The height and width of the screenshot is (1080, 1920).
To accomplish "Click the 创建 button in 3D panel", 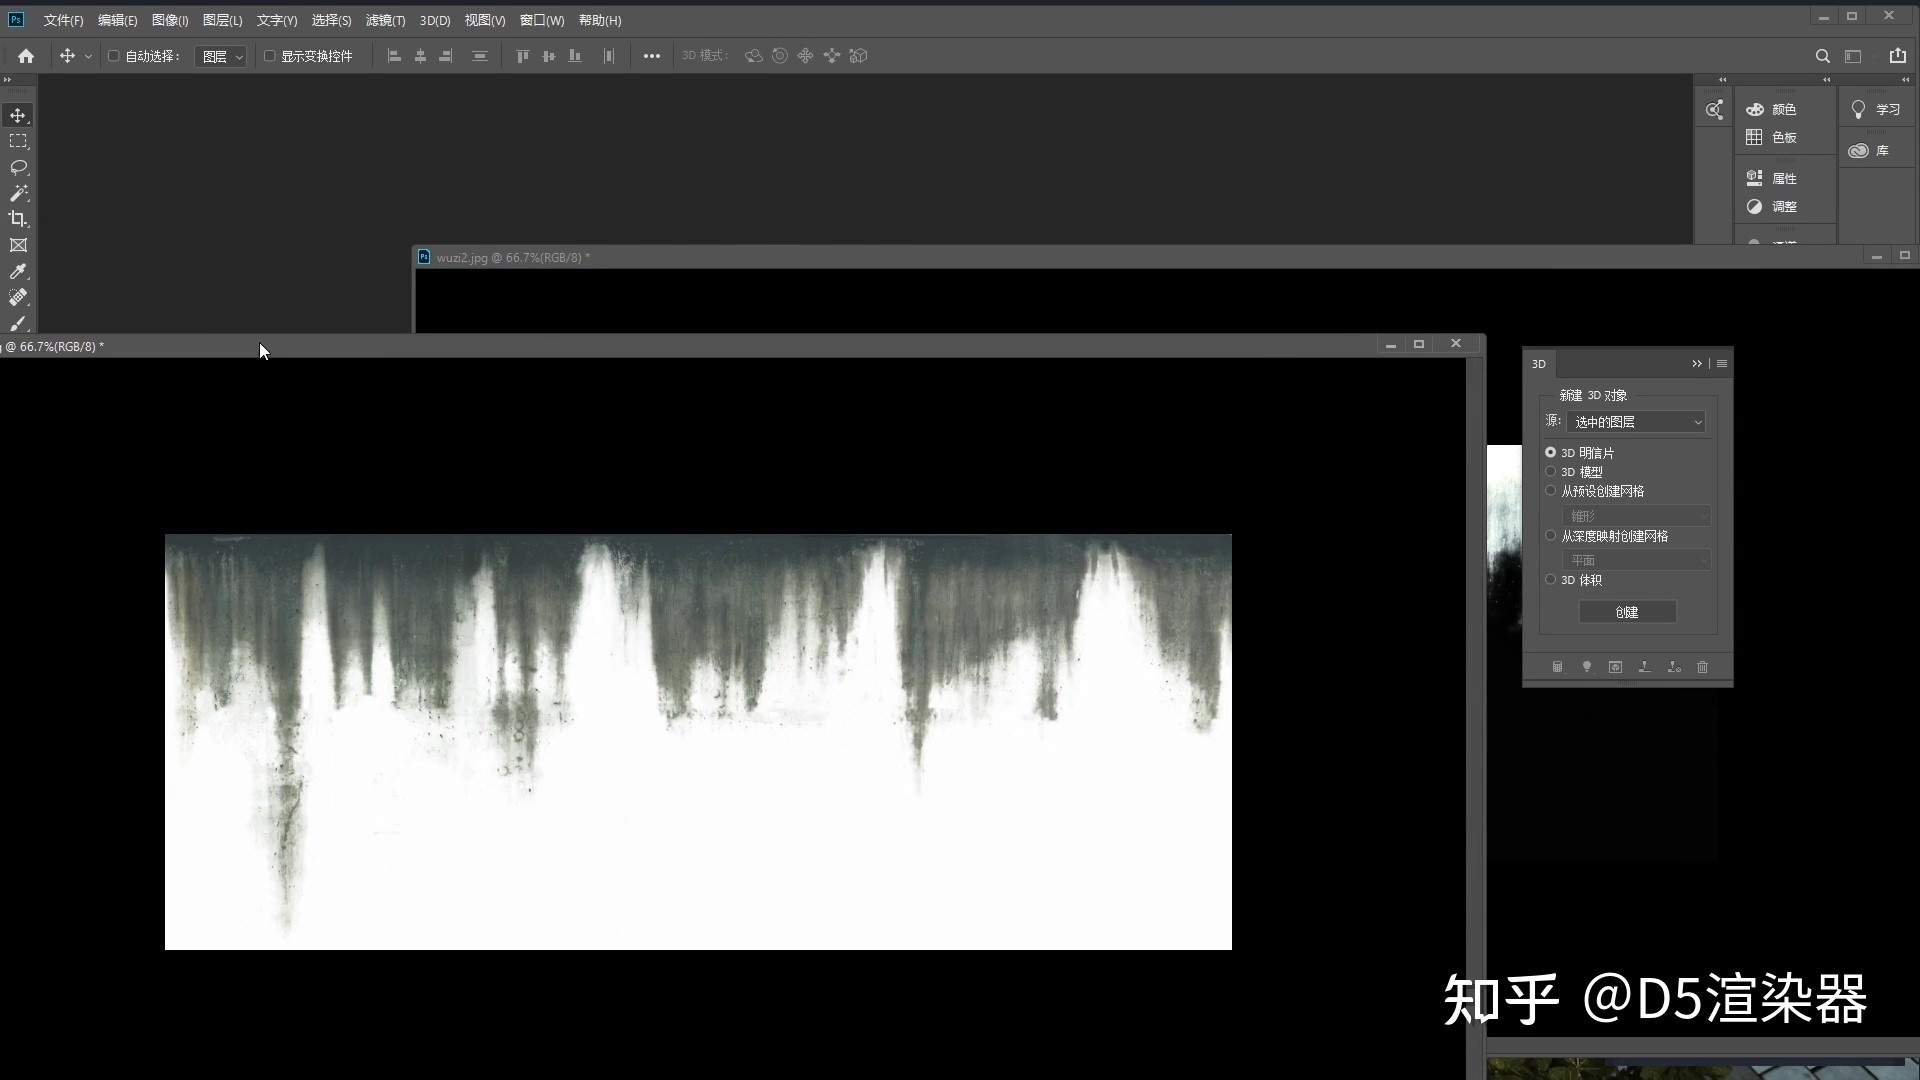I will [x=1627, y=612].
